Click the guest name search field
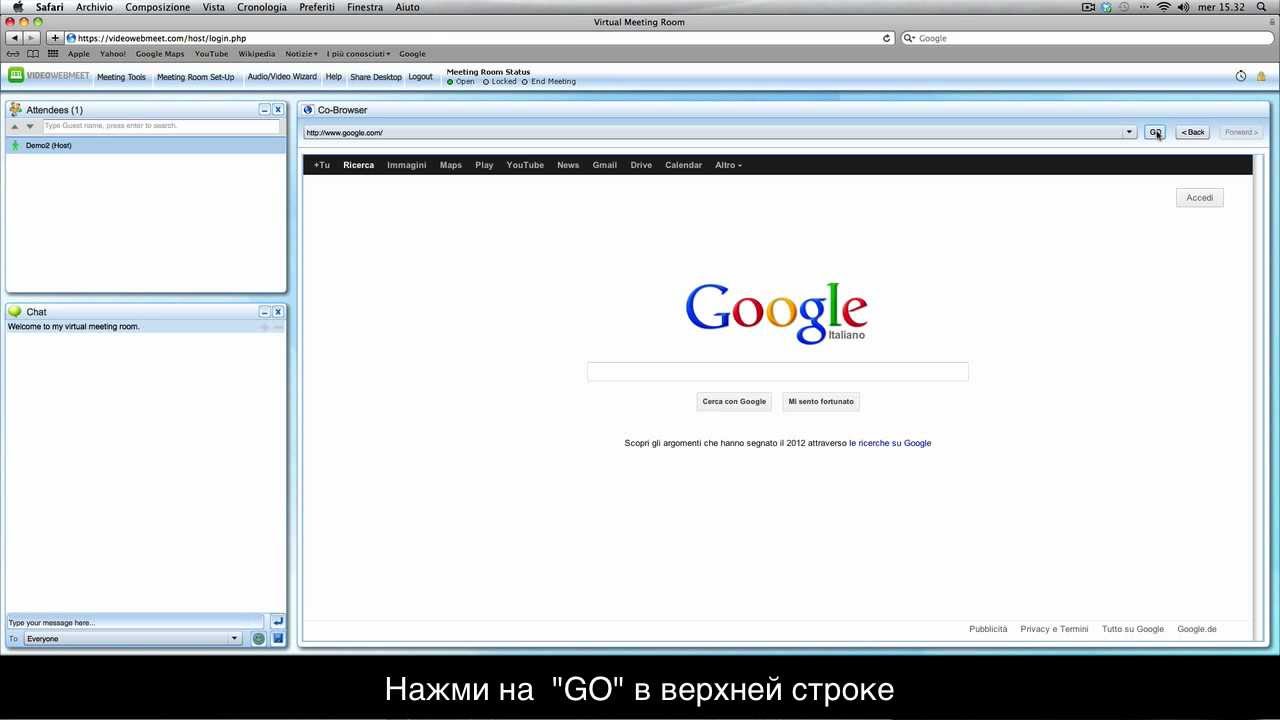 (161, 126)
